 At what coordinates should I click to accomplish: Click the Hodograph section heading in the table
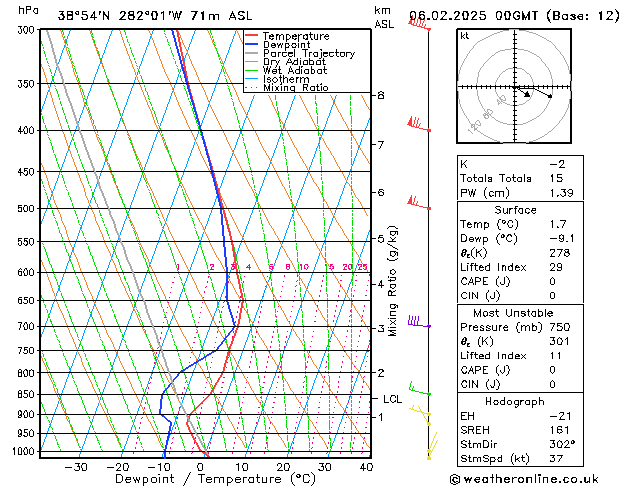coord(515,402)
